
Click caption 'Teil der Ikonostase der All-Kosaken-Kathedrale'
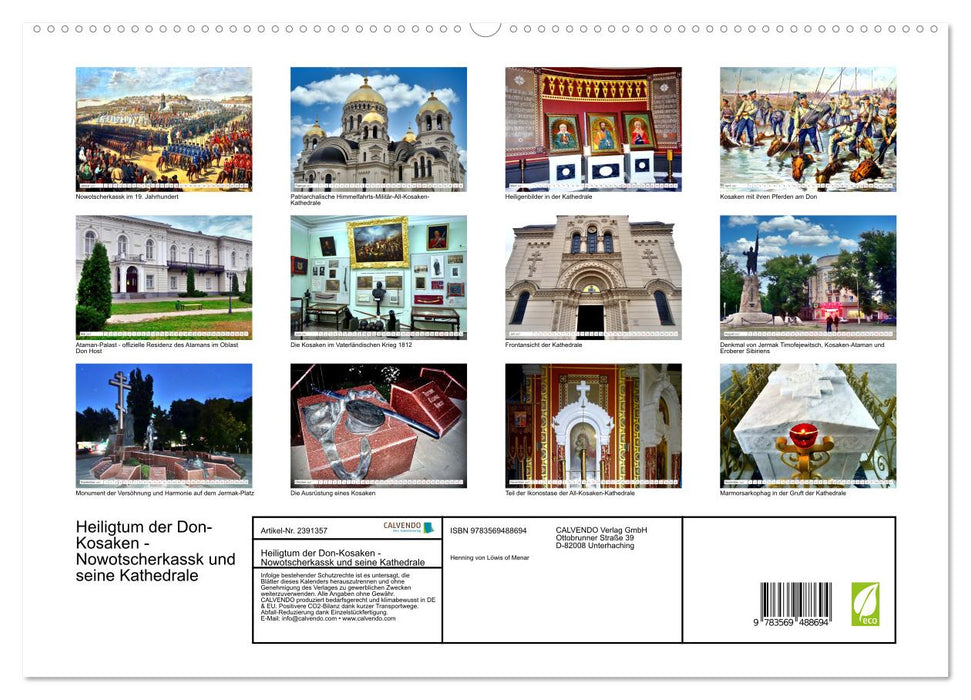570,493
